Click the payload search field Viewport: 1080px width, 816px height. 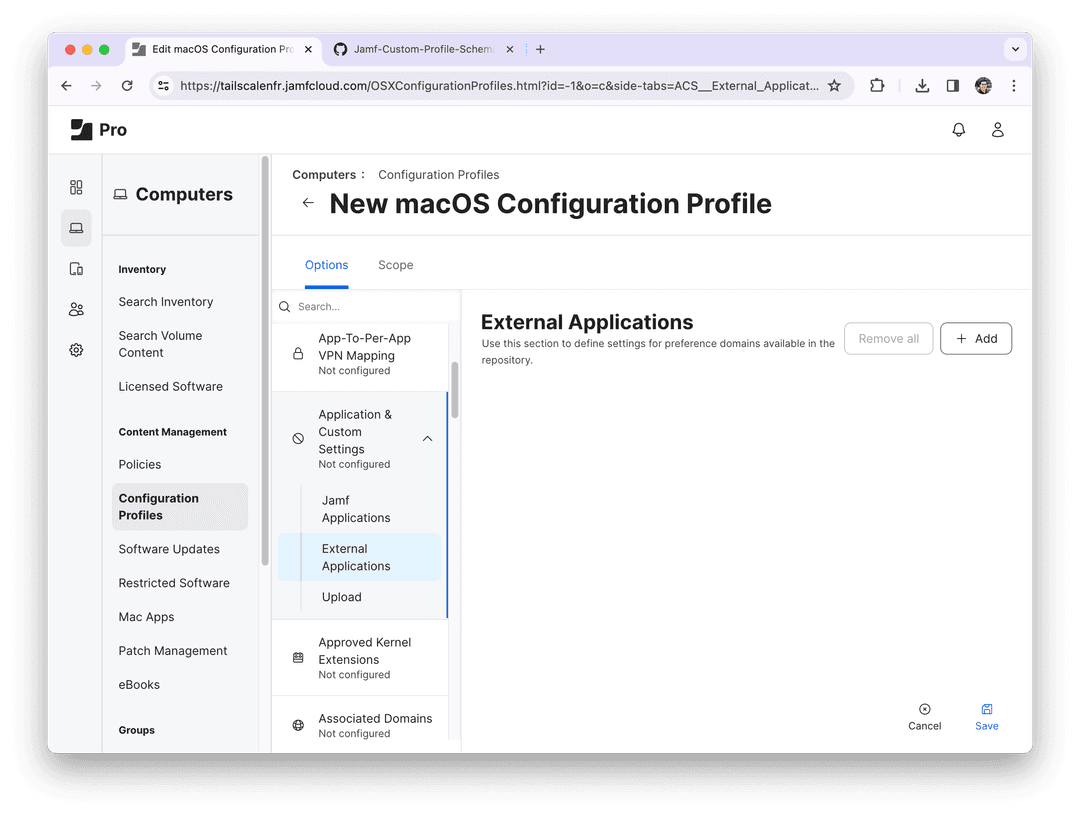365,307
